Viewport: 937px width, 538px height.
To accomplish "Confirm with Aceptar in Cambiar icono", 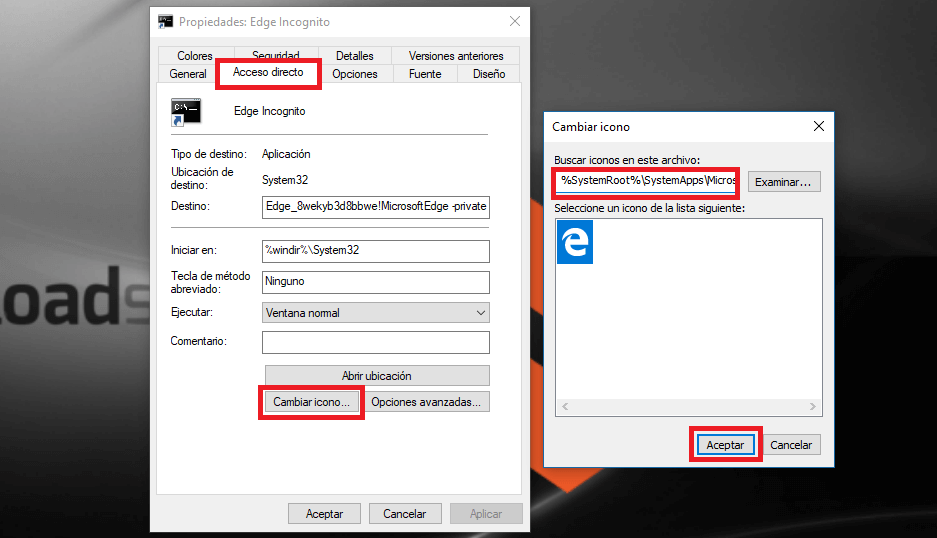I will point(725,445).
